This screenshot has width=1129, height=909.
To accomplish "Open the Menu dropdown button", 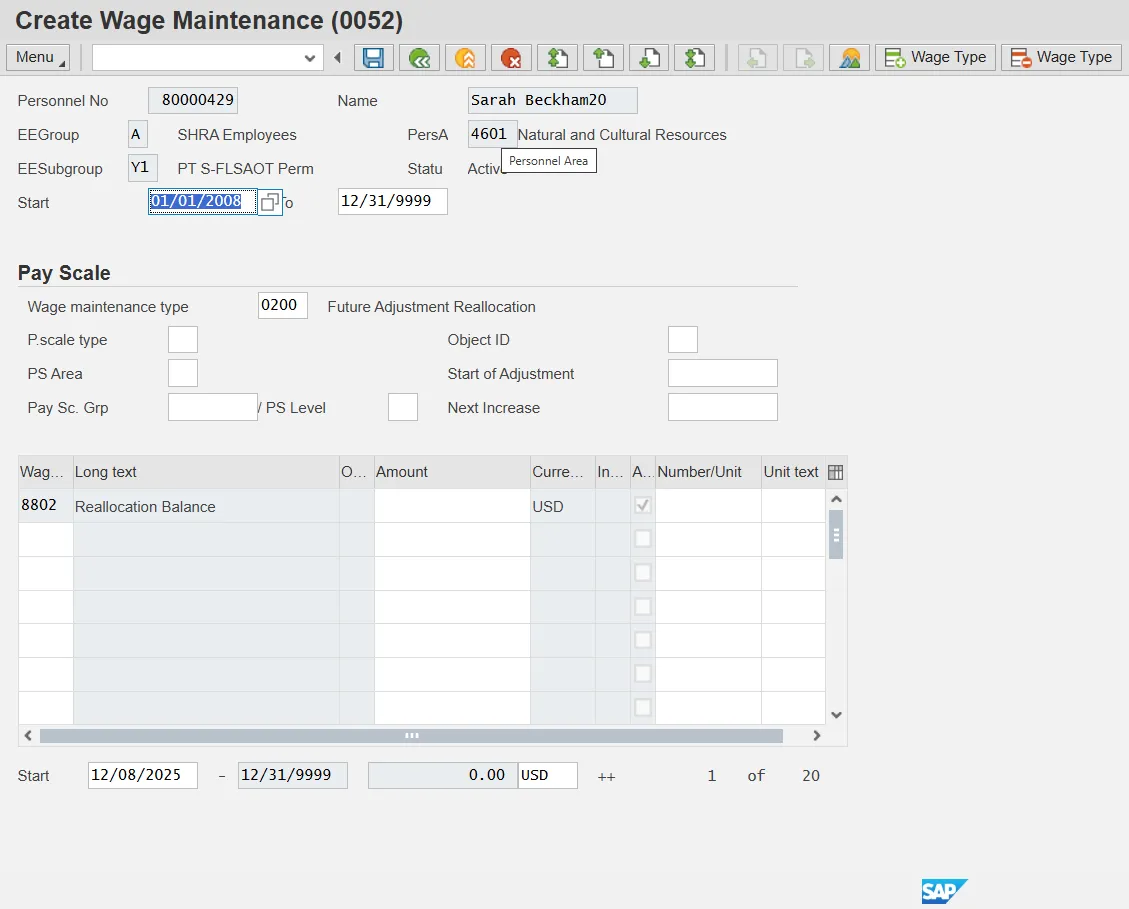I will [38, 58].
